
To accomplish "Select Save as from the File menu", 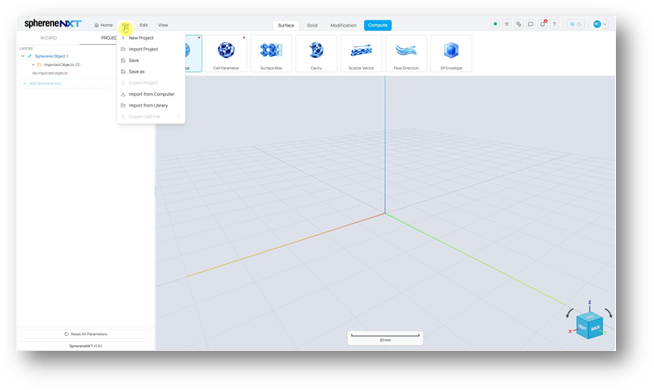I will pyautogui.click(x=151, y=72).
